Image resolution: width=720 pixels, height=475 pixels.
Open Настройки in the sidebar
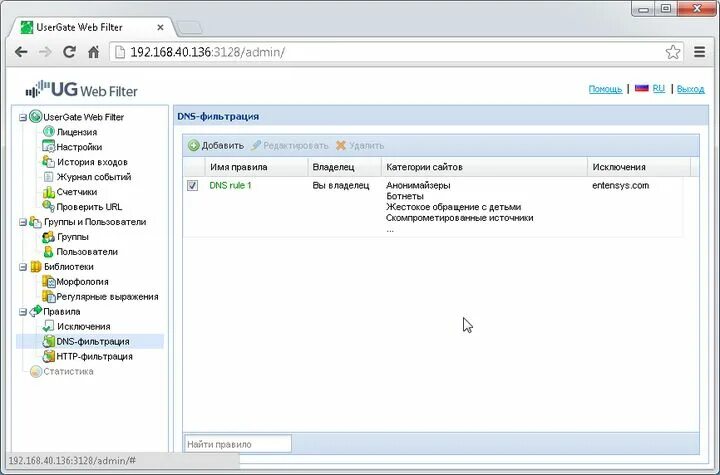pos(79,147)
